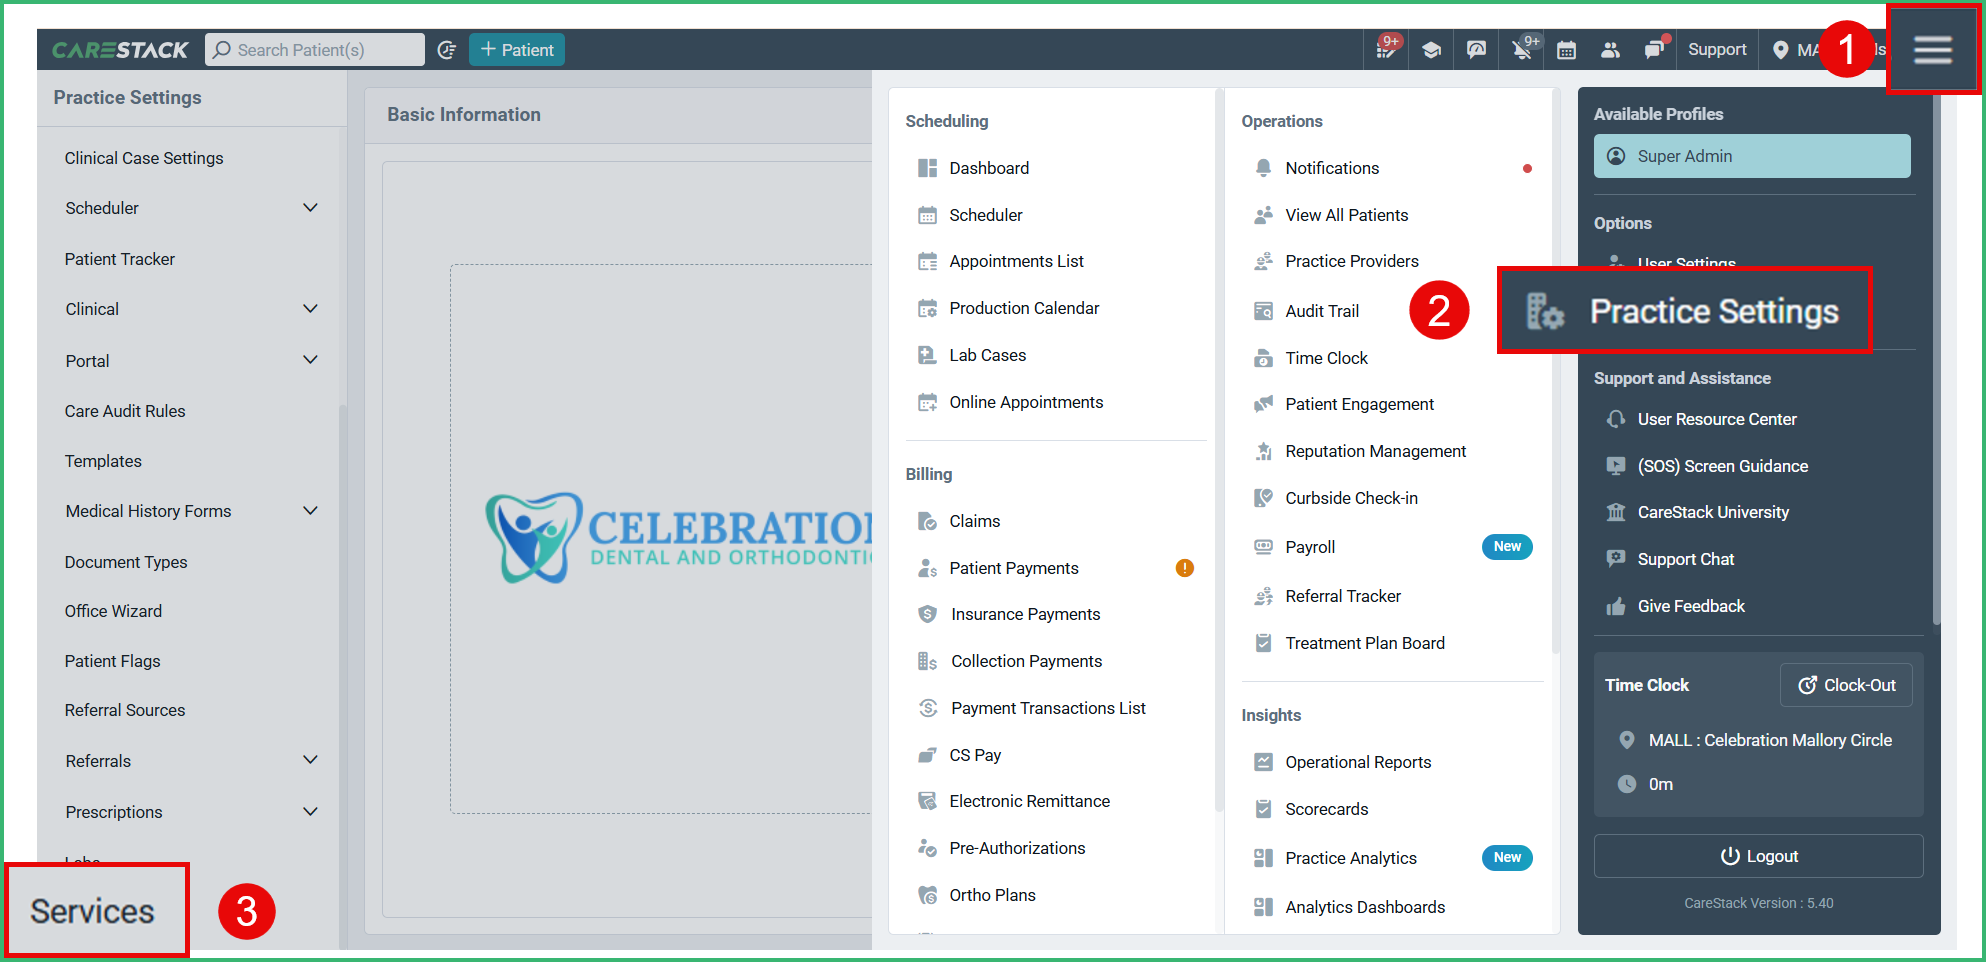Click the graduation cap icon in the top bar
1986x962 pixels.
[1431, 49]
